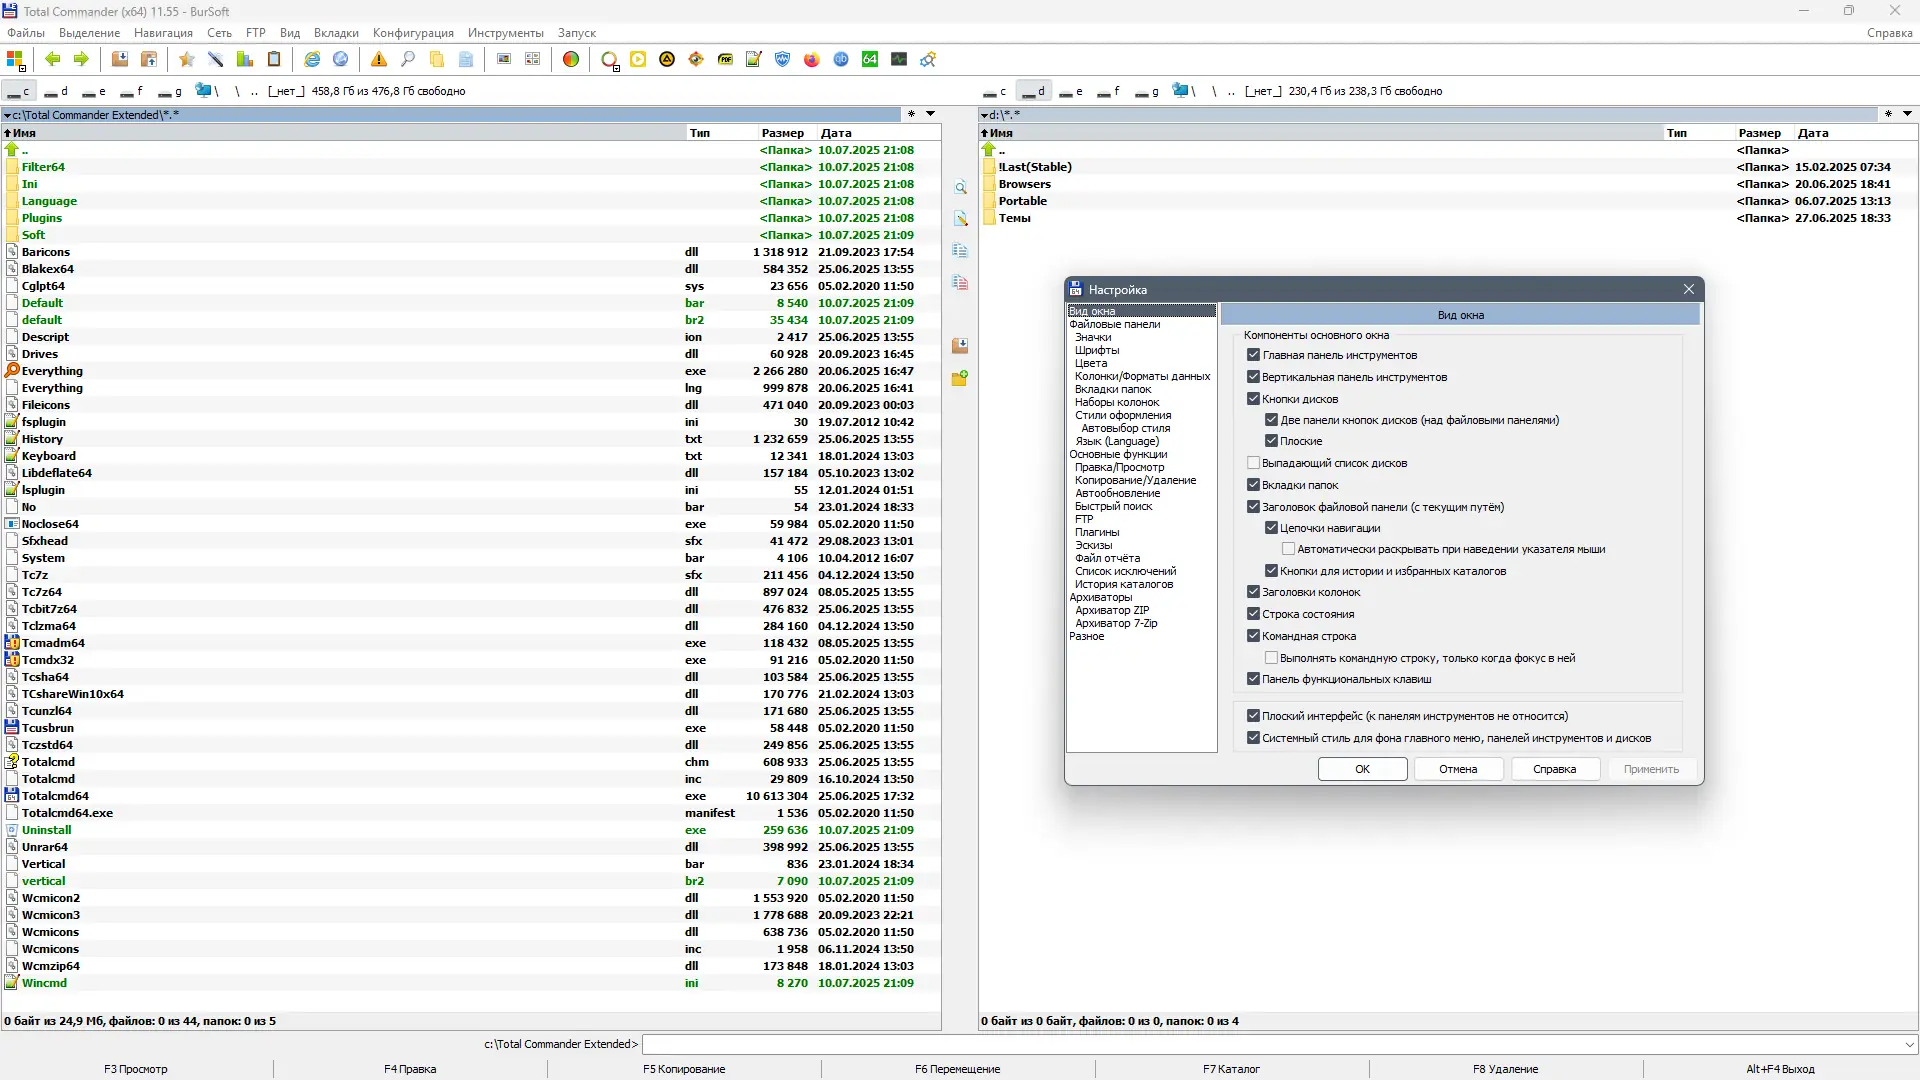
Task: Click the Internet Explorer icon in toolbar
Action: click(x=312, y=60)
